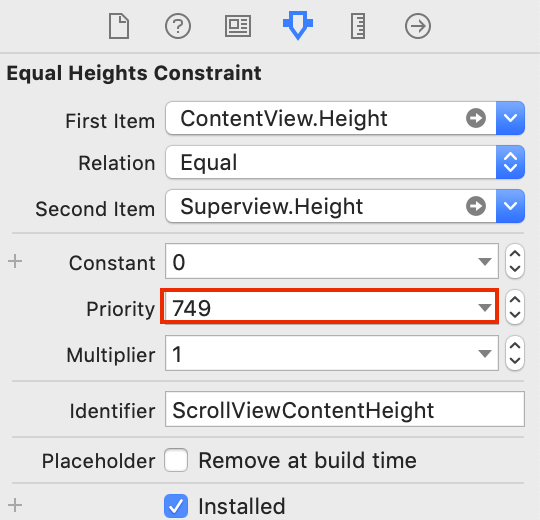Image resolution: width=540 pixels, height=520 pixels.
Task: Open the Connections inspector arrow icon
Action: [418, 26]
